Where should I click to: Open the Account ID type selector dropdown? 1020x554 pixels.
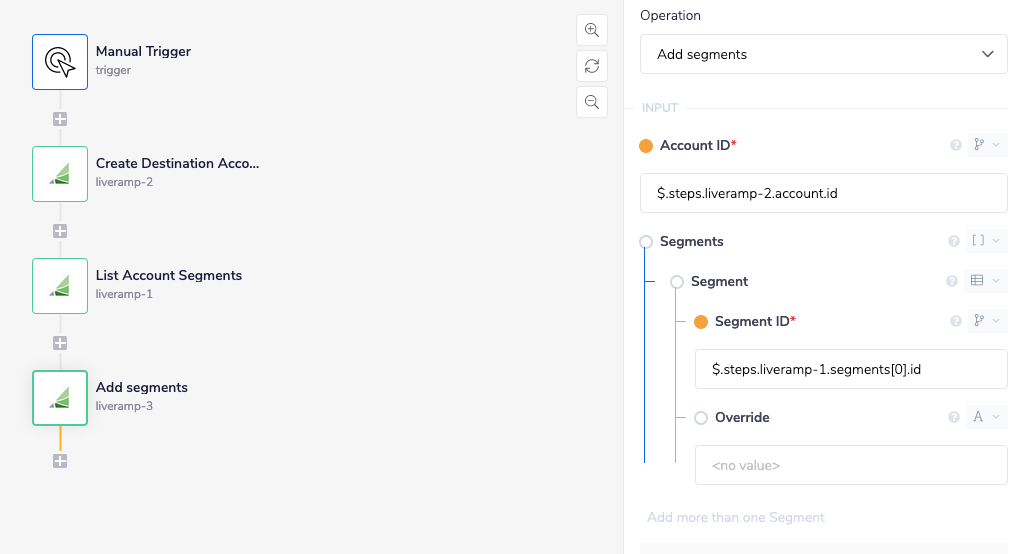pos(986,146)
